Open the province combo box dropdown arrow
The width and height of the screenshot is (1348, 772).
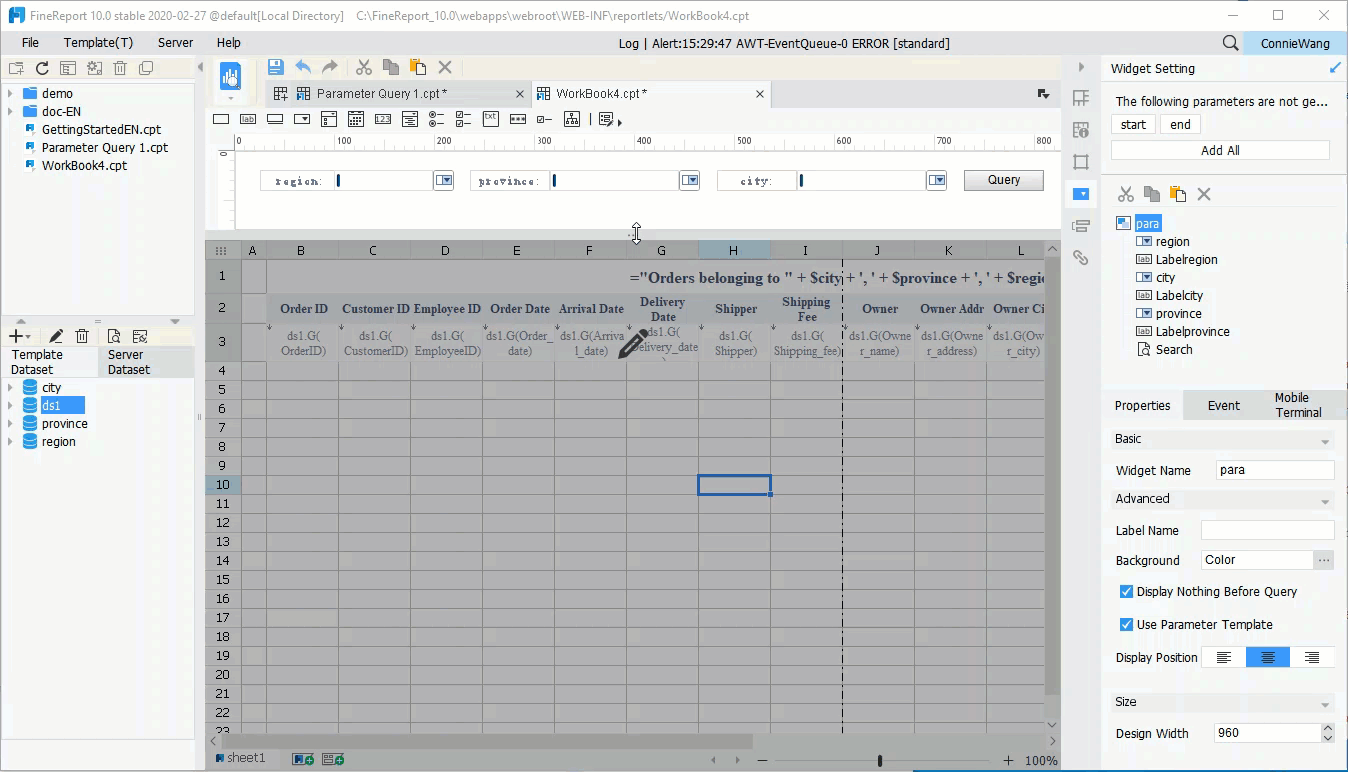689,180
